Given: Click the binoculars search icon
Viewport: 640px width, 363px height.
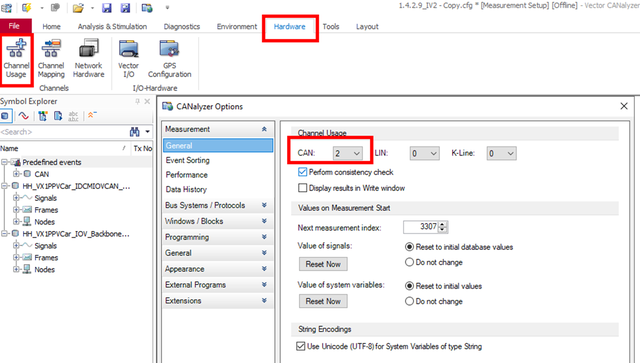Looking at the screenshot, I should click(134, 132).
